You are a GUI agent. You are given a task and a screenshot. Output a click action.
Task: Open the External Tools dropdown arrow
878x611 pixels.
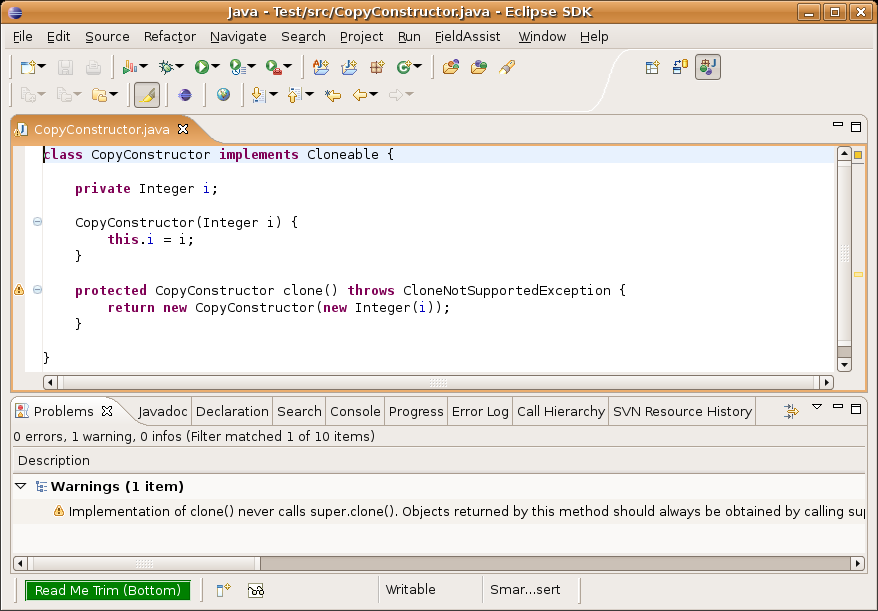point(288,67)
